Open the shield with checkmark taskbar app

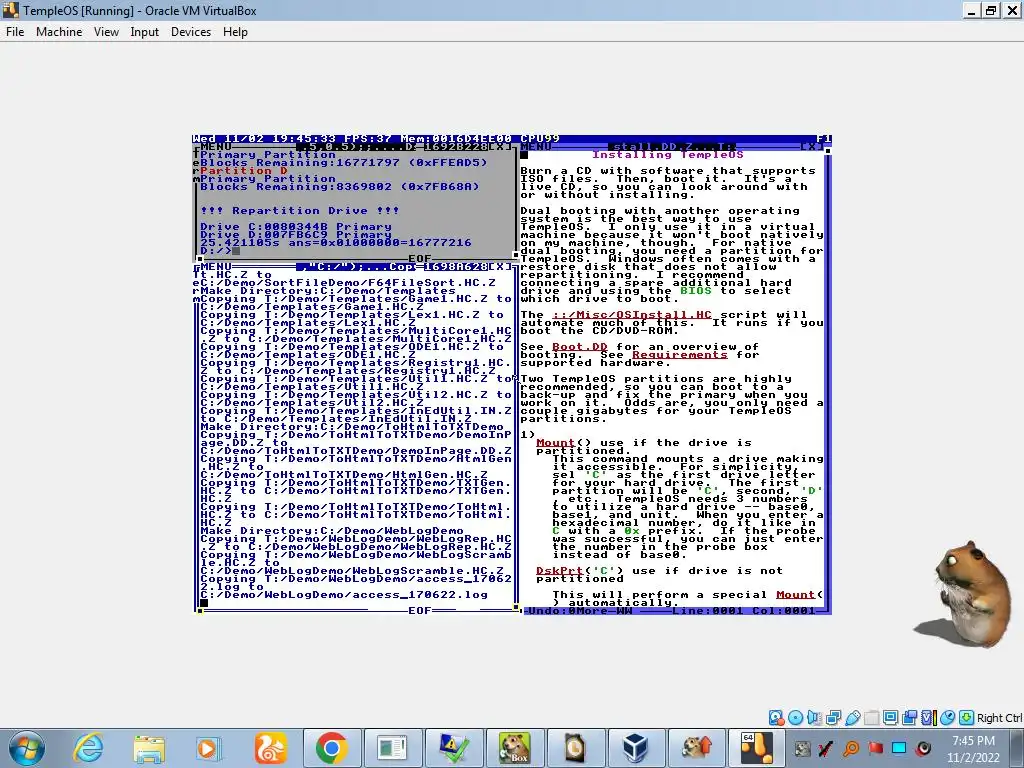(x=453, y=748)
